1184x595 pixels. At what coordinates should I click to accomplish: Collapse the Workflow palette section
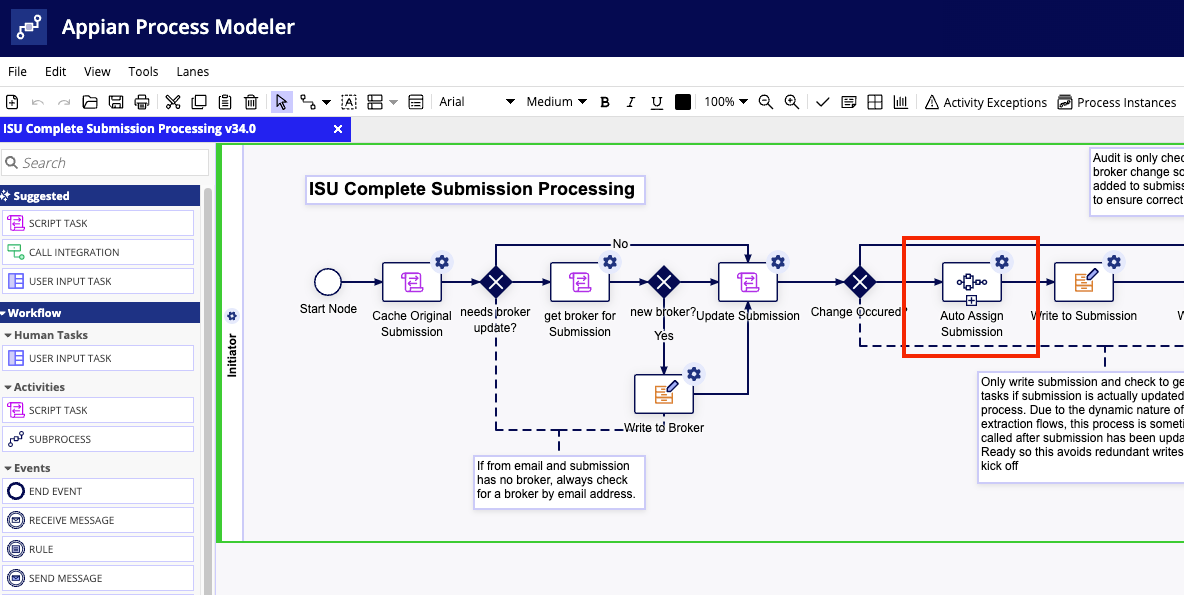click(100, 313)
